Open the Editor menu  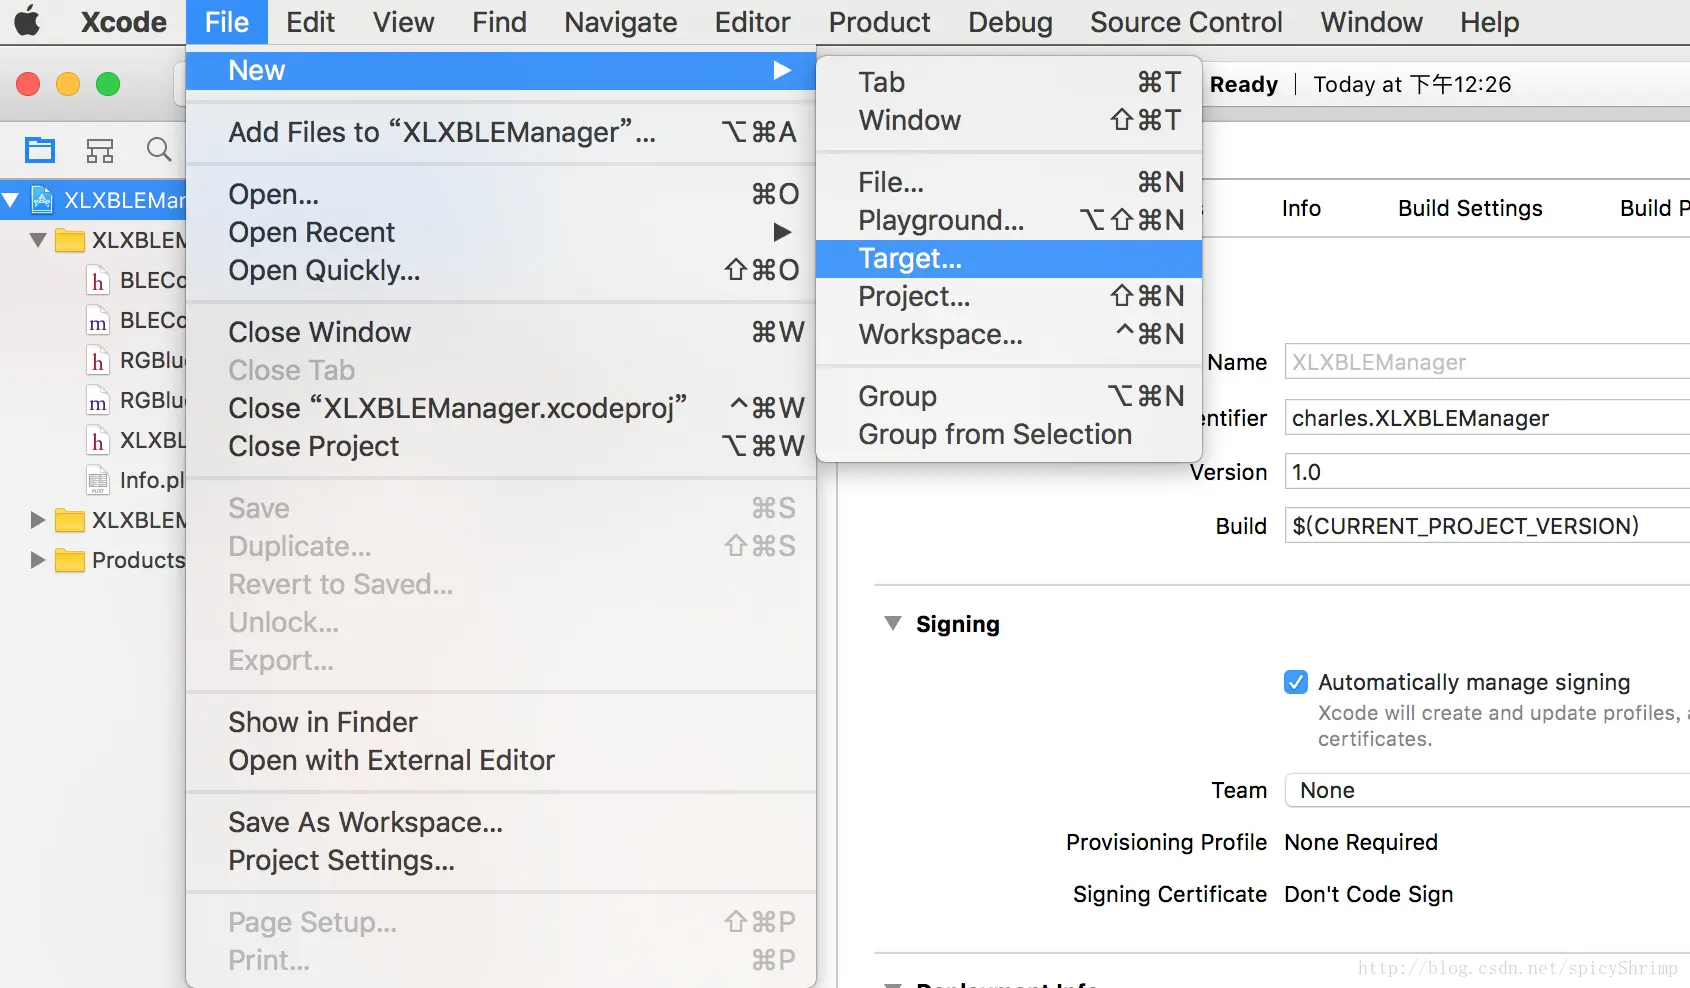click(752, 22)
